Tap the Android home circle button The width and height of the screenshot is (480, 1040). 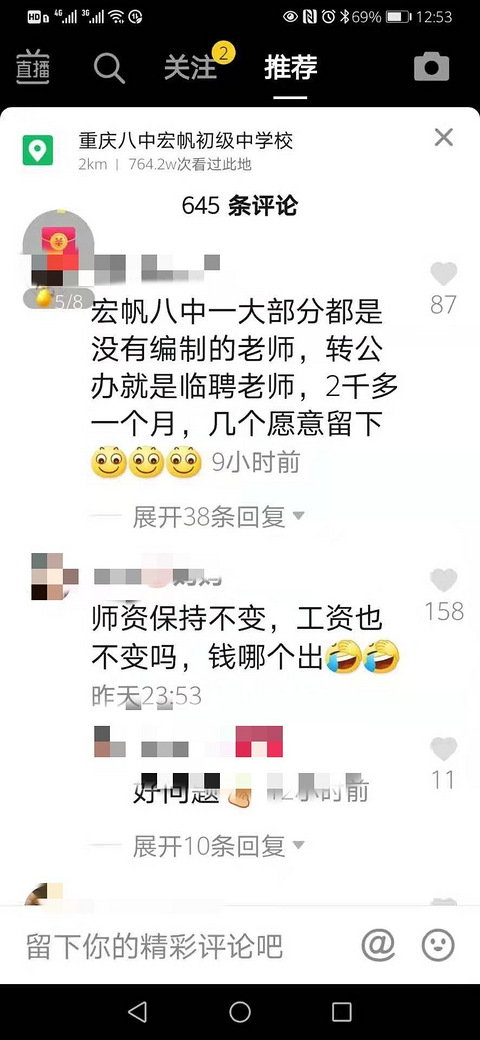(239, 1011)
